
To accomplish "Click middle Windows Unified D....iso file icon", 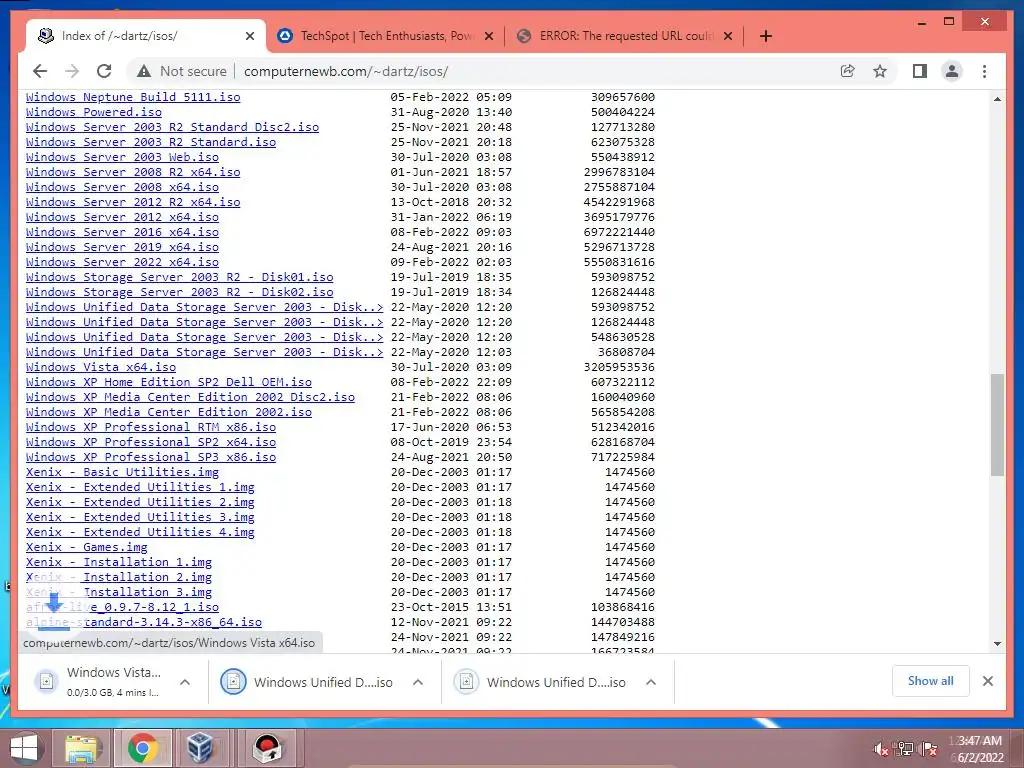I will (233, 682).
